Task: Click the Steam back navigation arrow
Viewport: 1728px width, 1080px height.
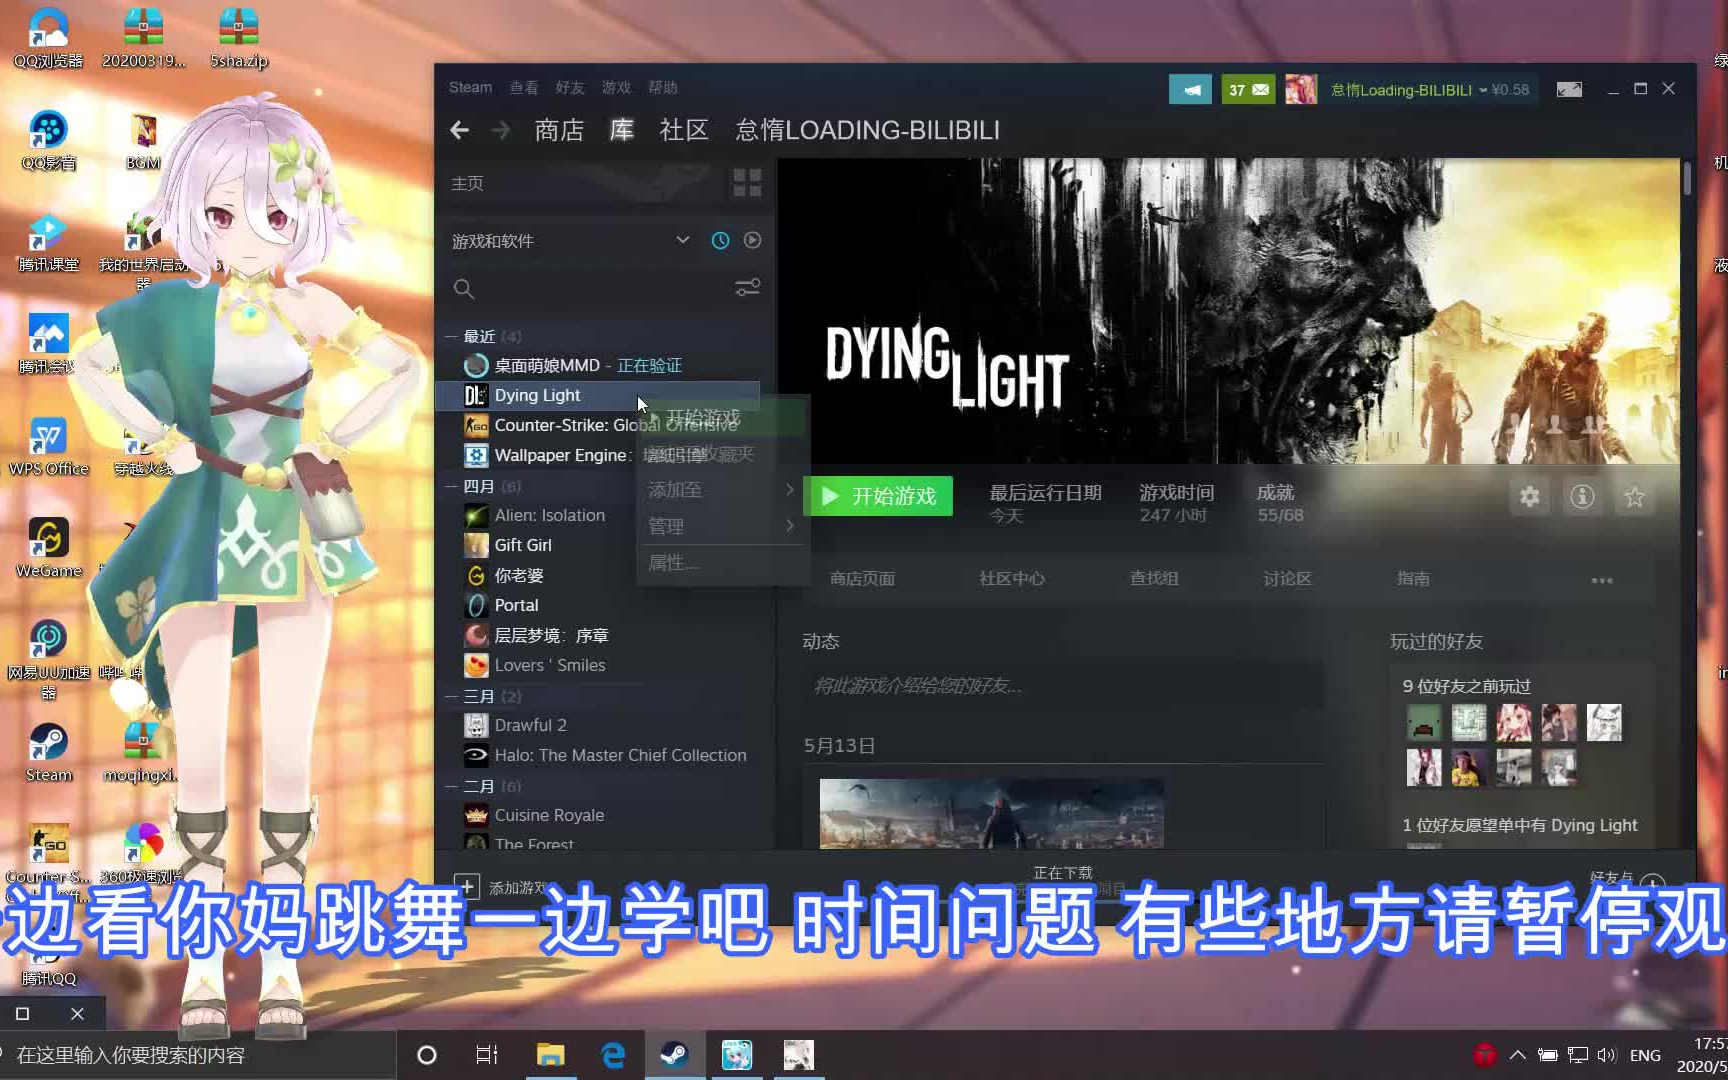Action: (x=460, y=130)
